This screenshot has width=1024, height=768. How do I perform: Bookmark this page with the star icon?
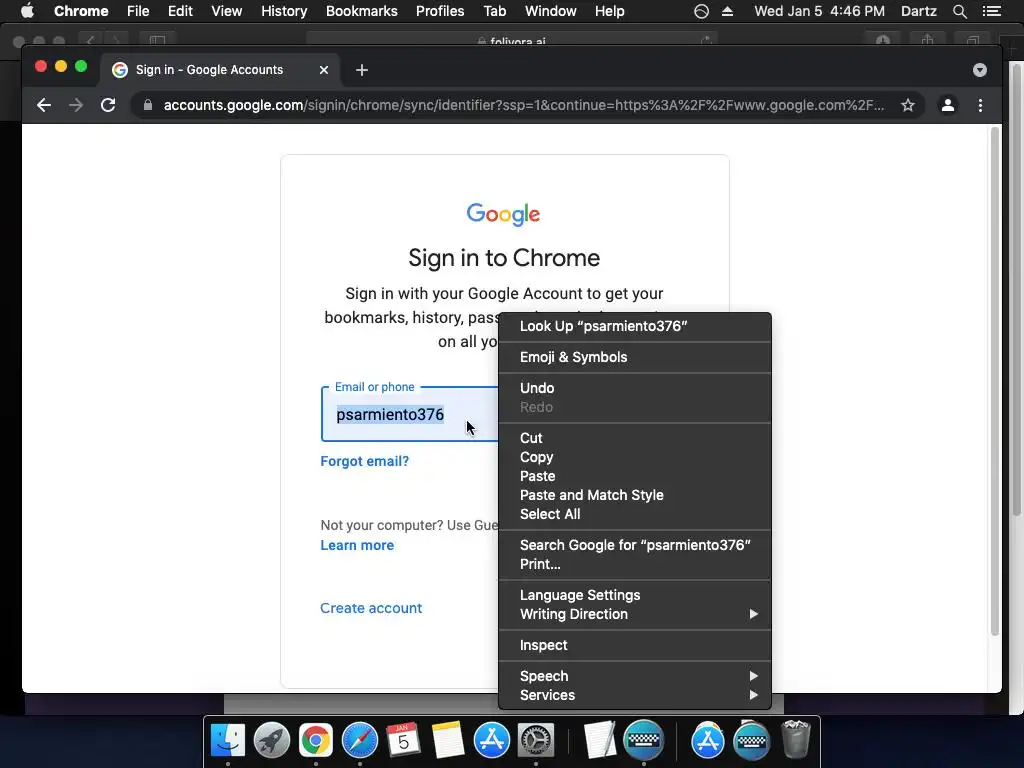(x=908, y=105)
